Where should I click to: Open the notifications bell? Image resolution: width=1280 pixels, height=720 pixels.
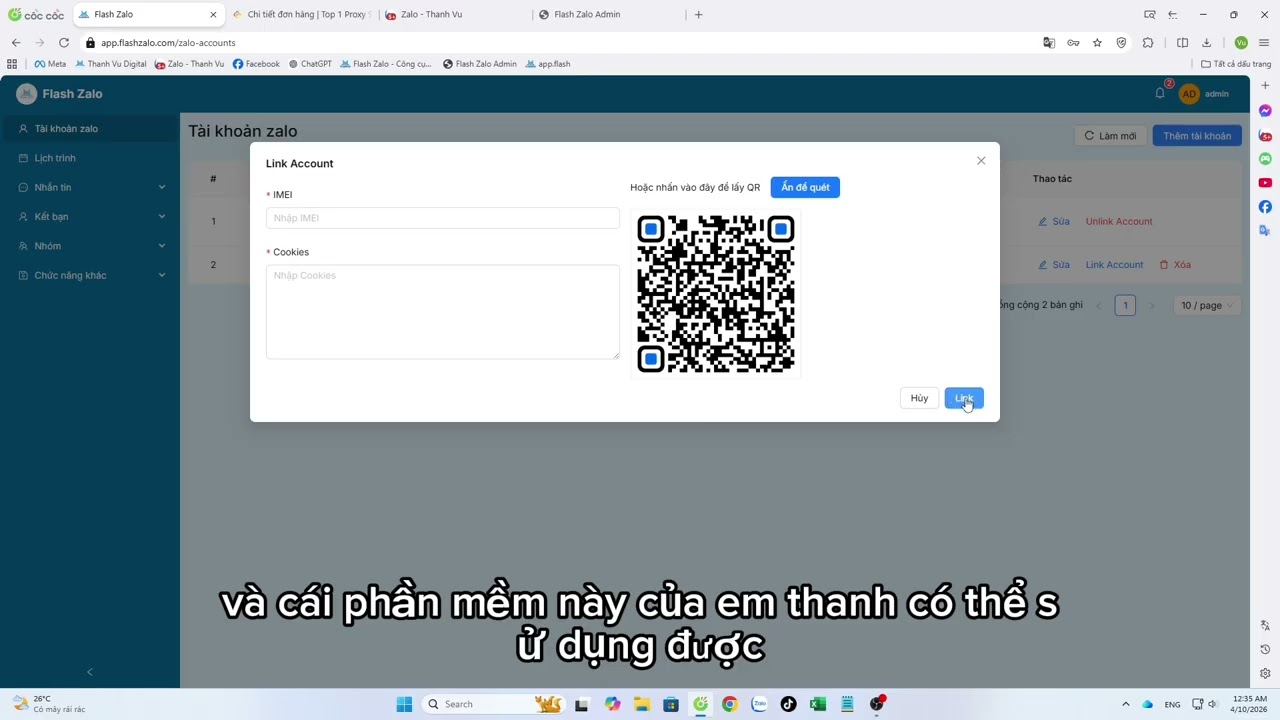pyautogui.click(x=1160, y=94)
